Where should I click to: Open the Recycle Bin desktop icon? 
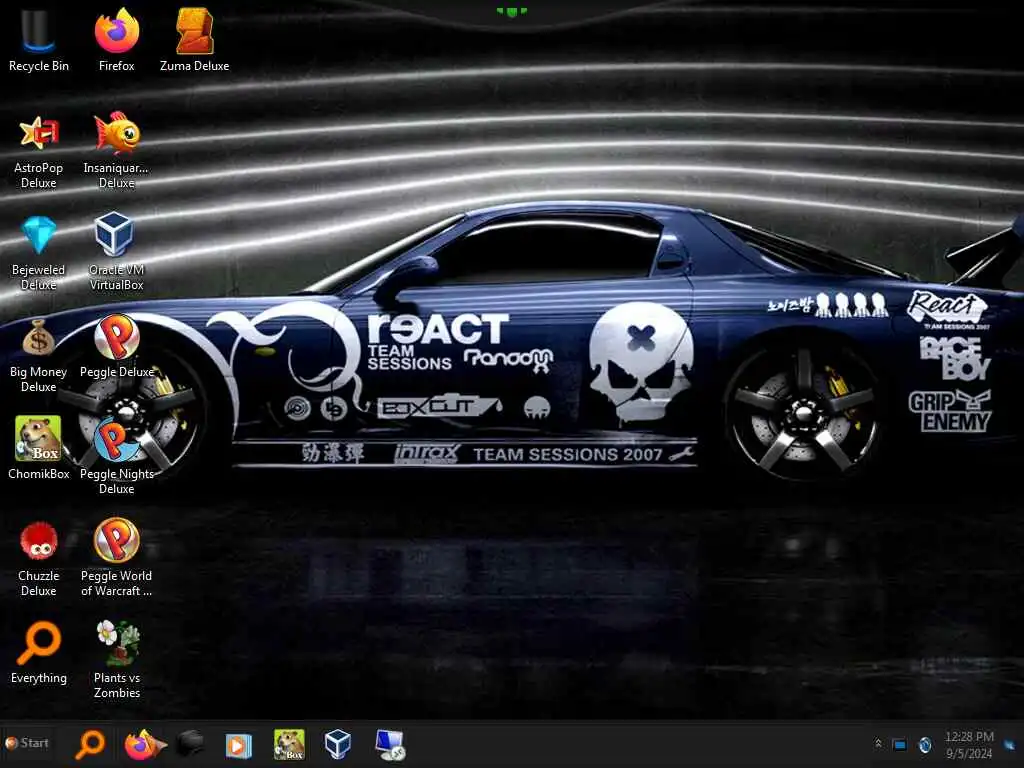pyautogui.click(x=38, y=39)
